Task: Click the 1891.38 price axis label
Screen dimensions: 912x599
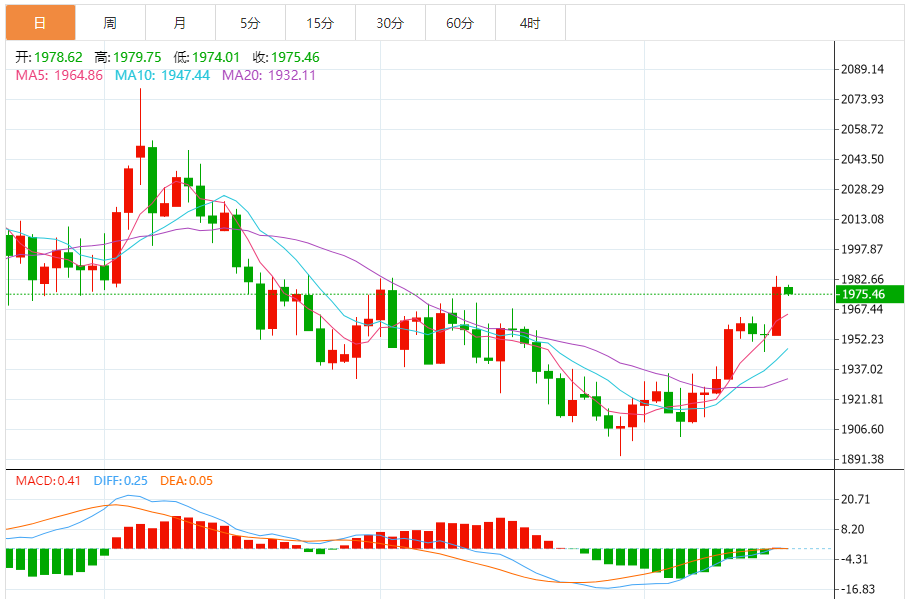Action: click(x=862, y=459)
